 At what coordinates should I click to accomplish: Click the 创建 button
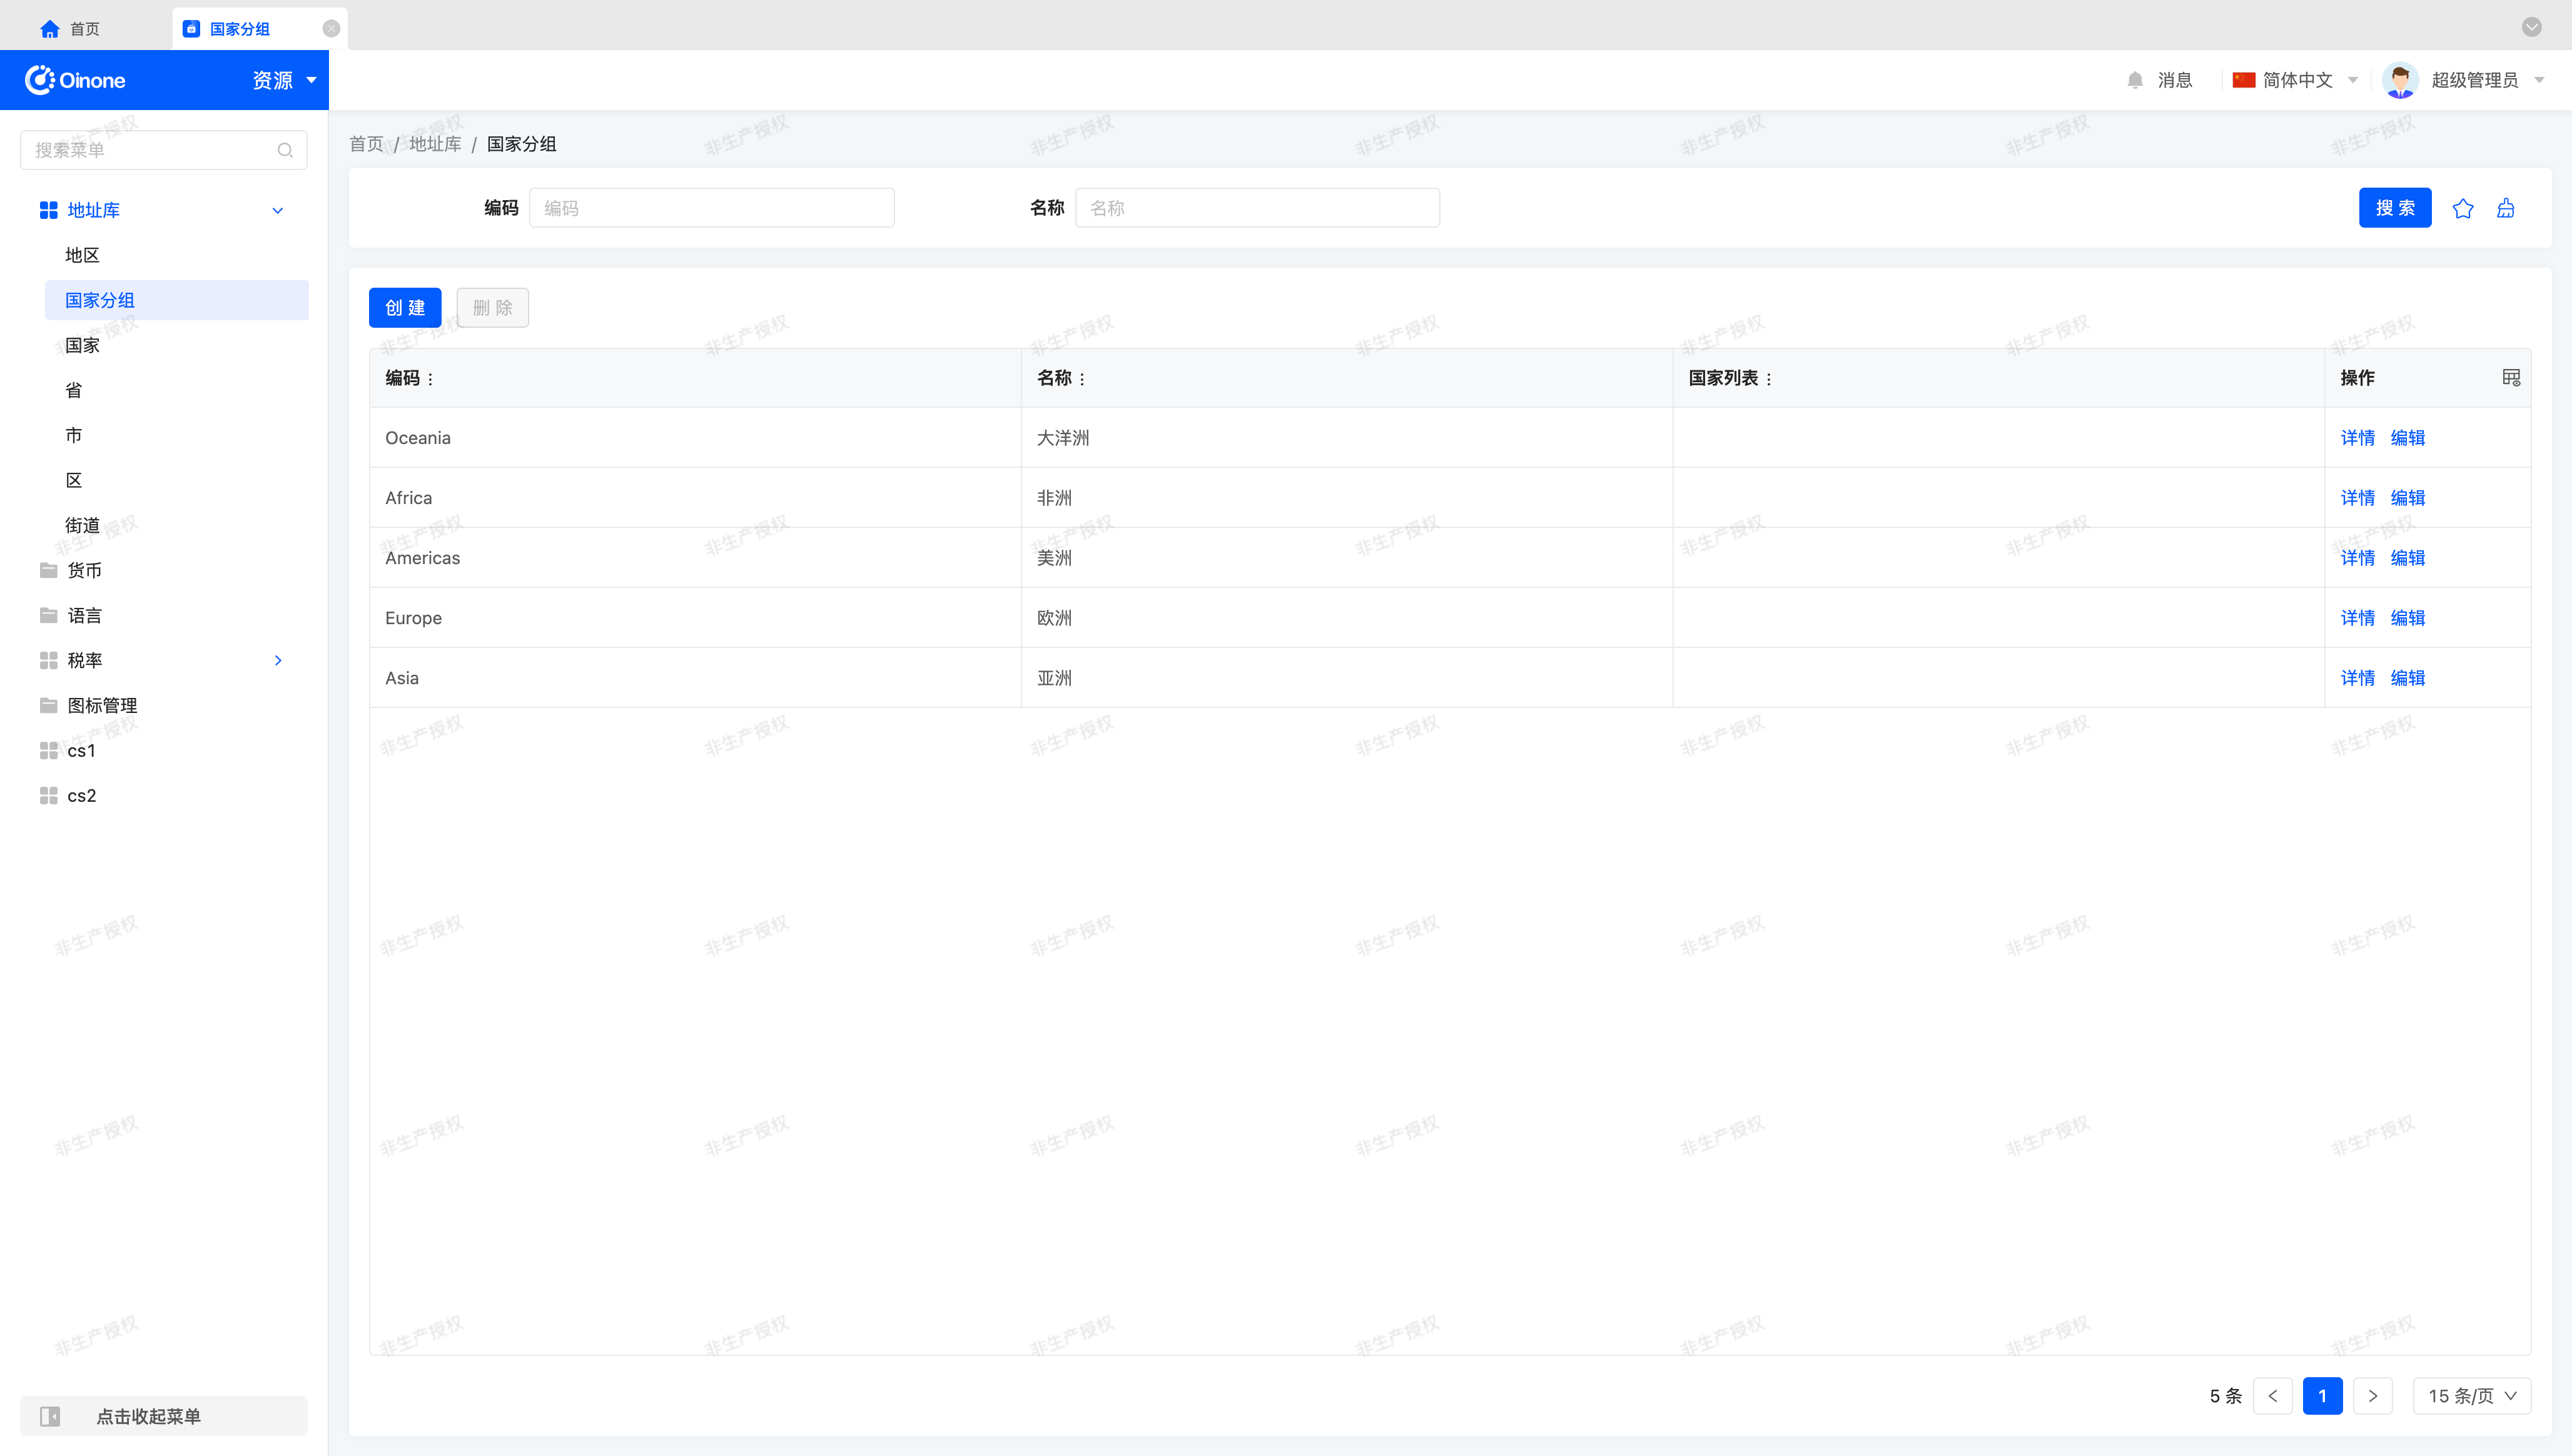click(404, 308)
